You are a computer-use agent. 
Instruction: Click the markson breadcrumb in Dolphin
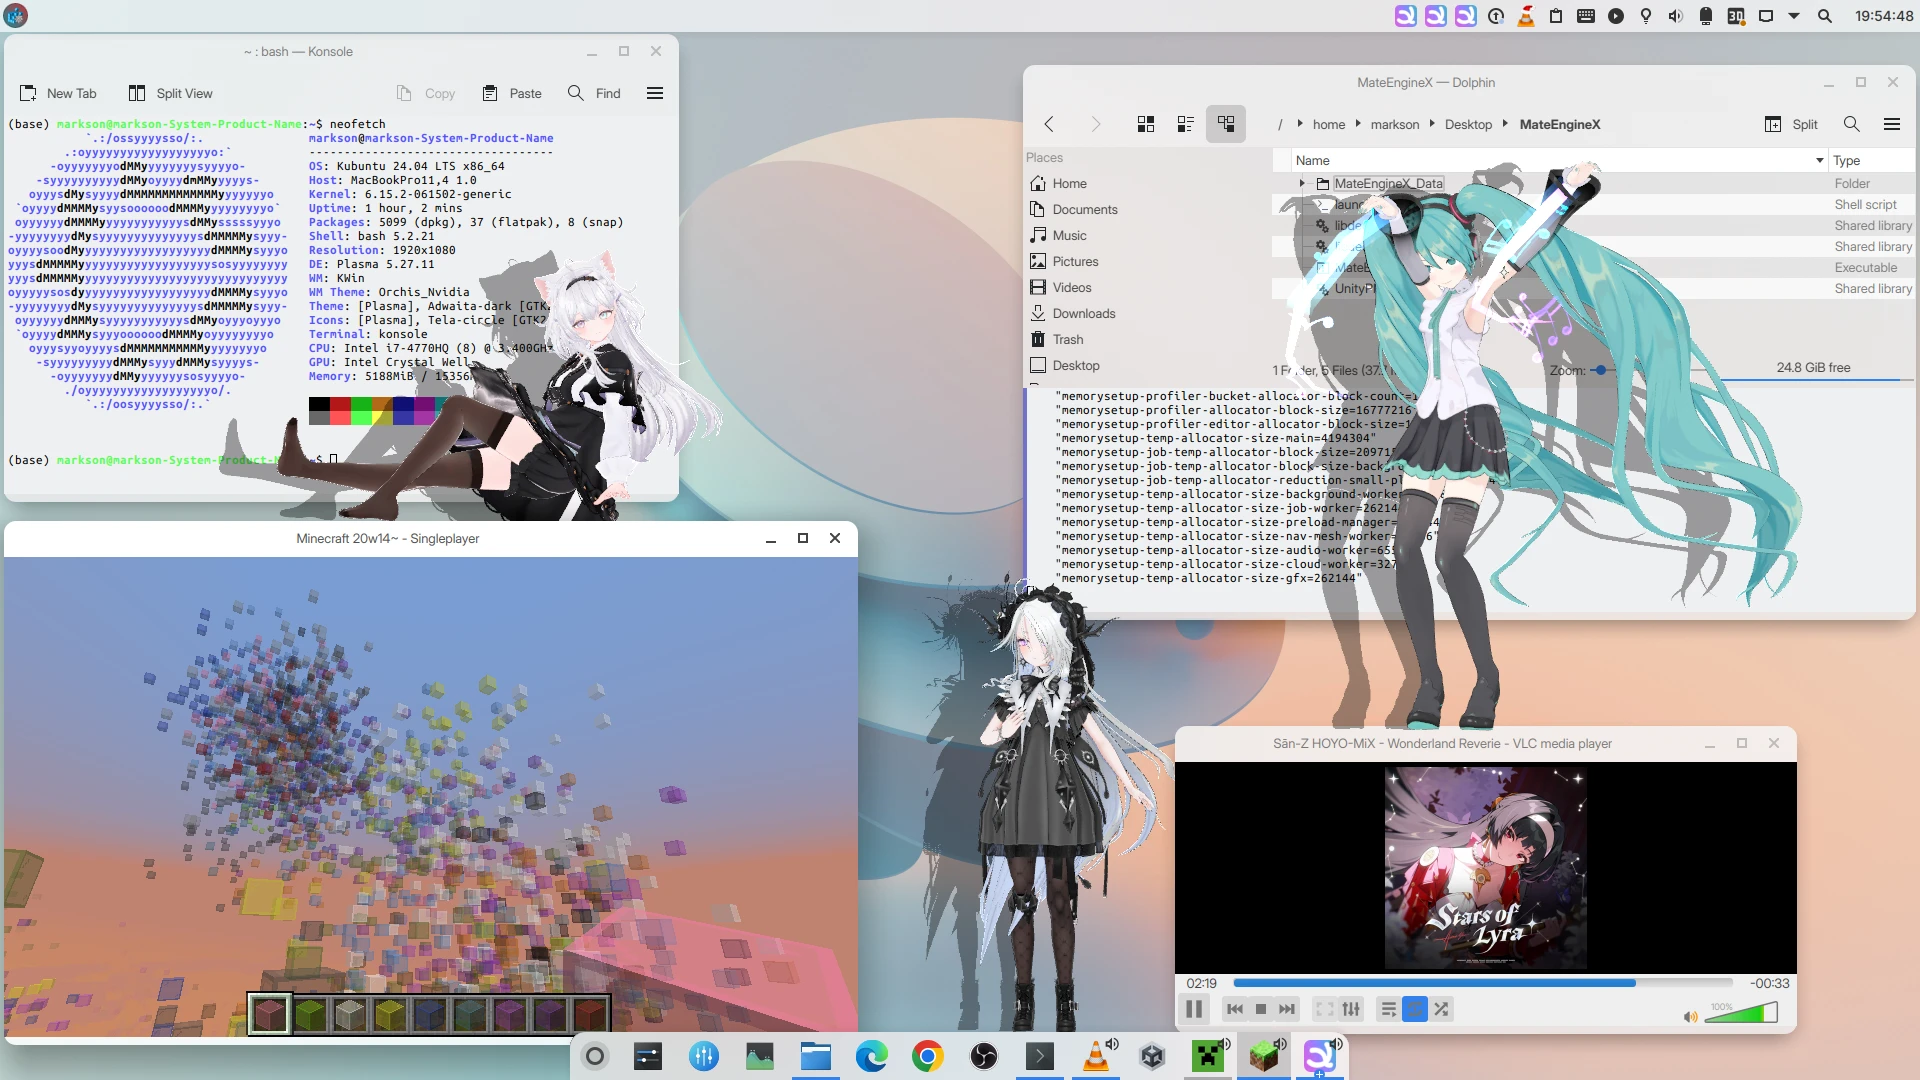point(1395,124)
